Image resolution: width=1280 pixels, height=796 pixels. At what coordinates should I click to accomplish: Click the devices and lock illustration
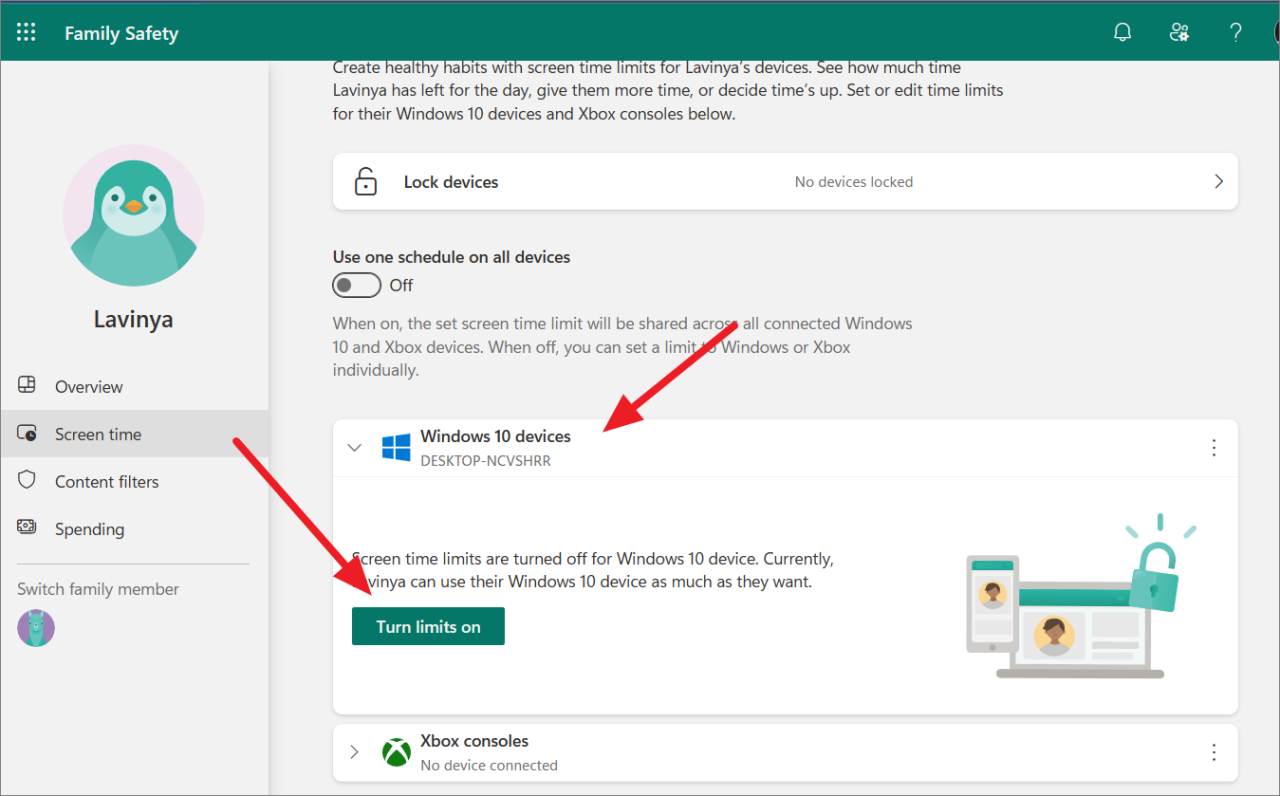click(x=1082, y=596)
